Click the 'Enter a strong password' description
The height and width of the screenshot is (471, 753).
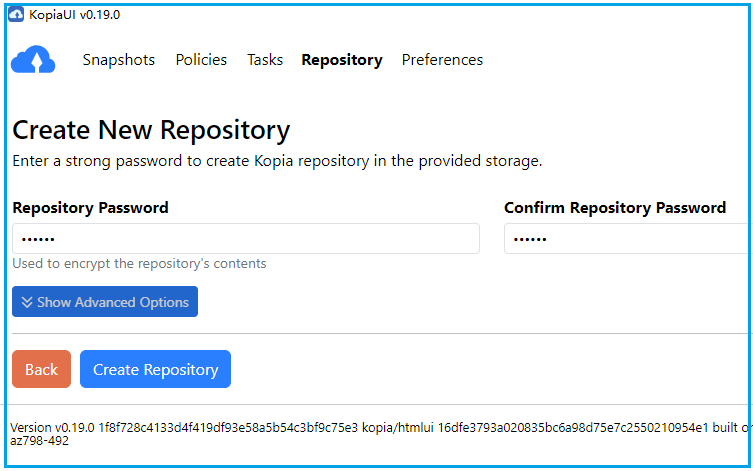(277, 160)
